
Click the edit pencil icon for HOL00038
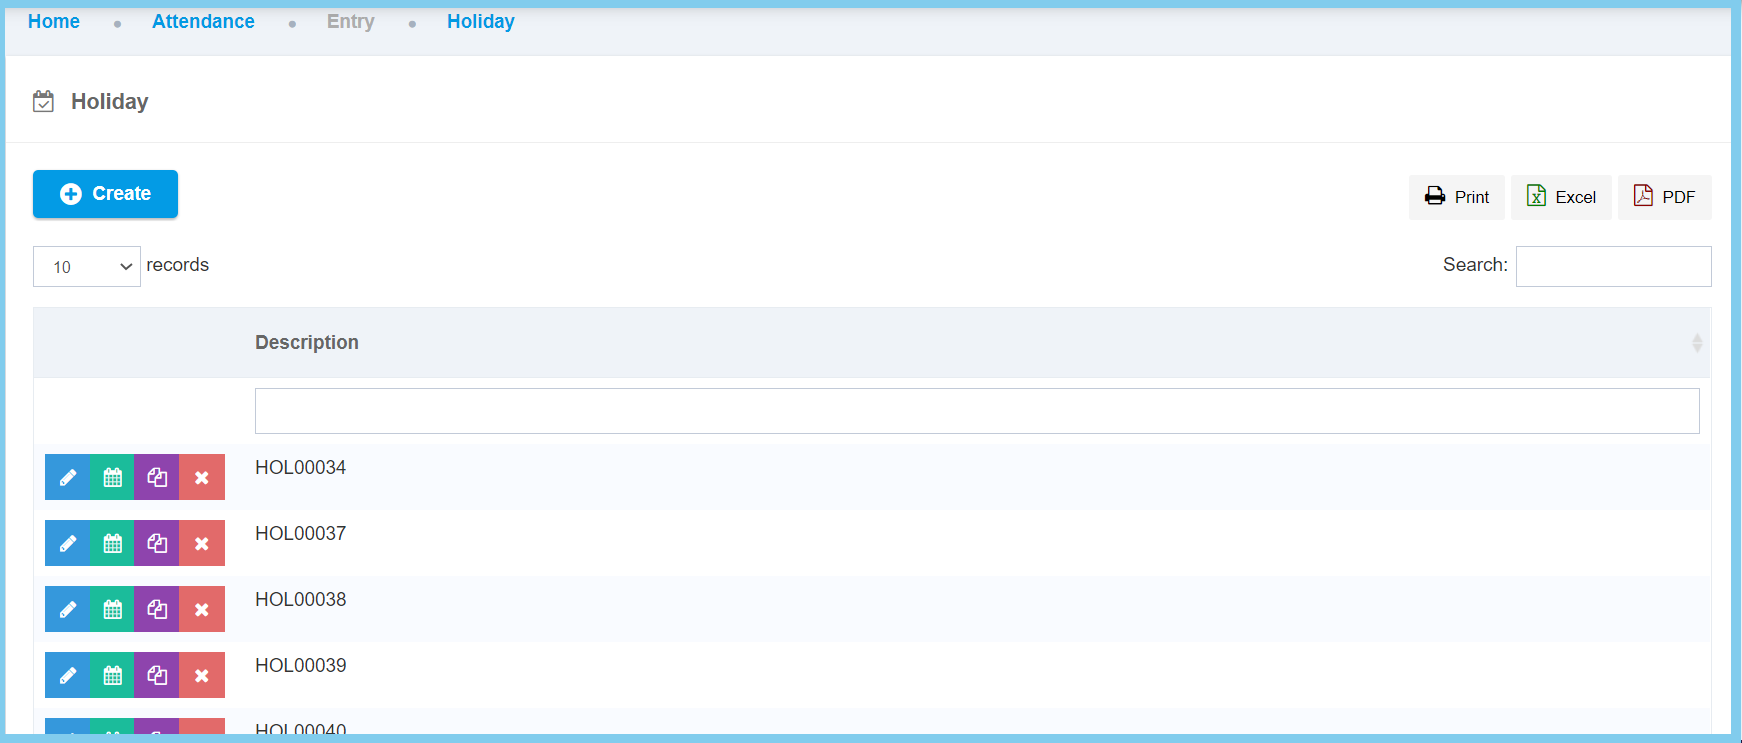(x=67, y=609)
